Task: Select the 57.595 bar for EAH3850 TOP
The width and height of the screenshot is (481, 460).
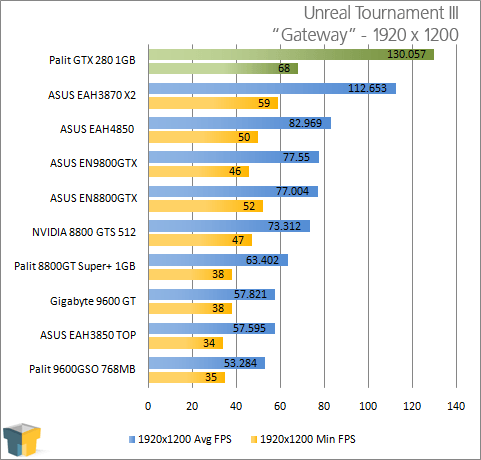Action: tap(212, 329)
